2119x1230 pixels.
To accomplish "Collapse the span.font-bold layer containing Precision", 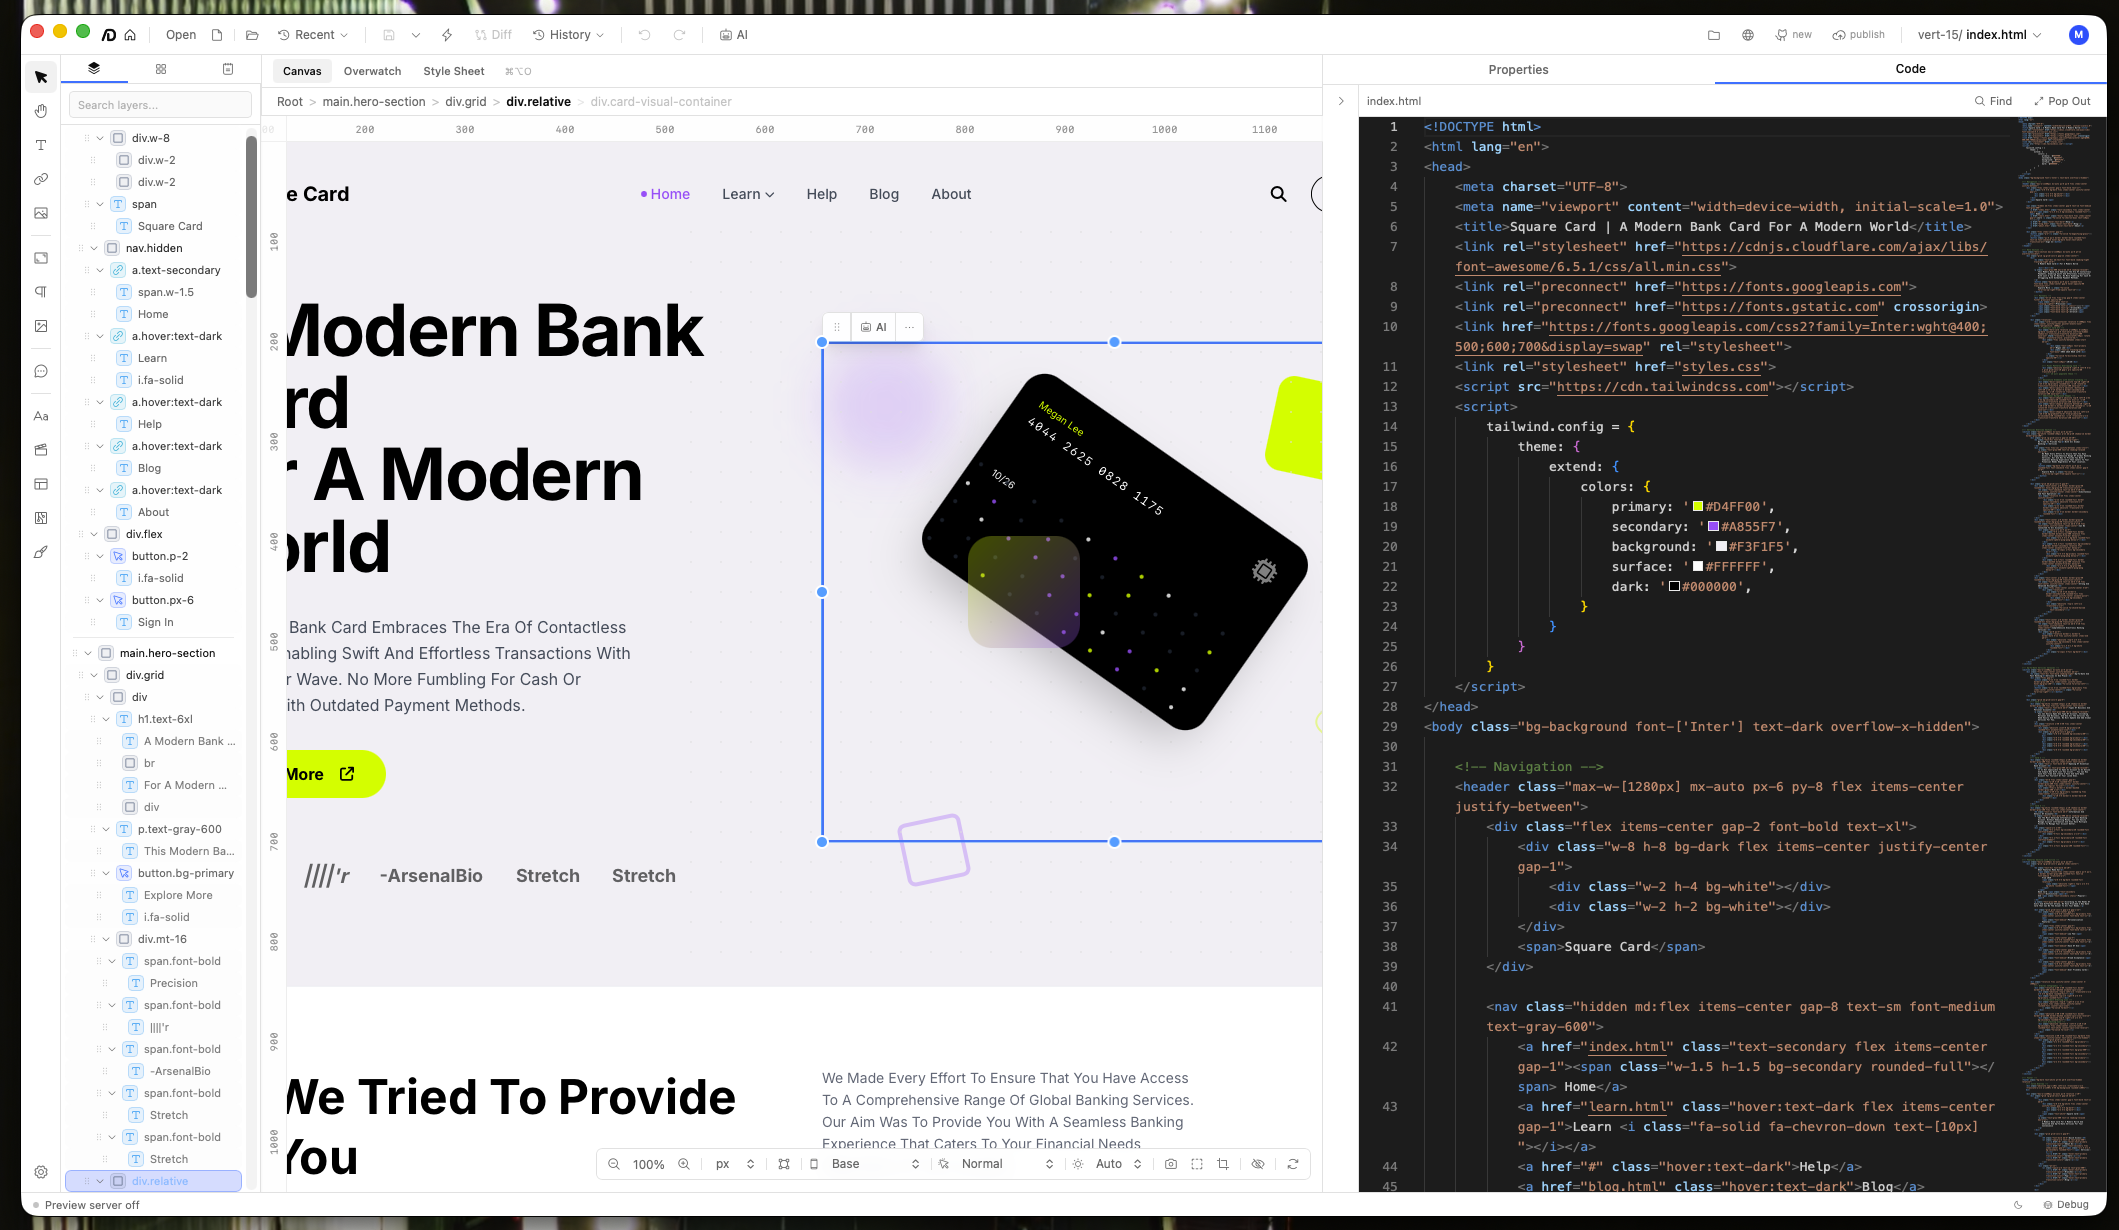I will point(112,961).
